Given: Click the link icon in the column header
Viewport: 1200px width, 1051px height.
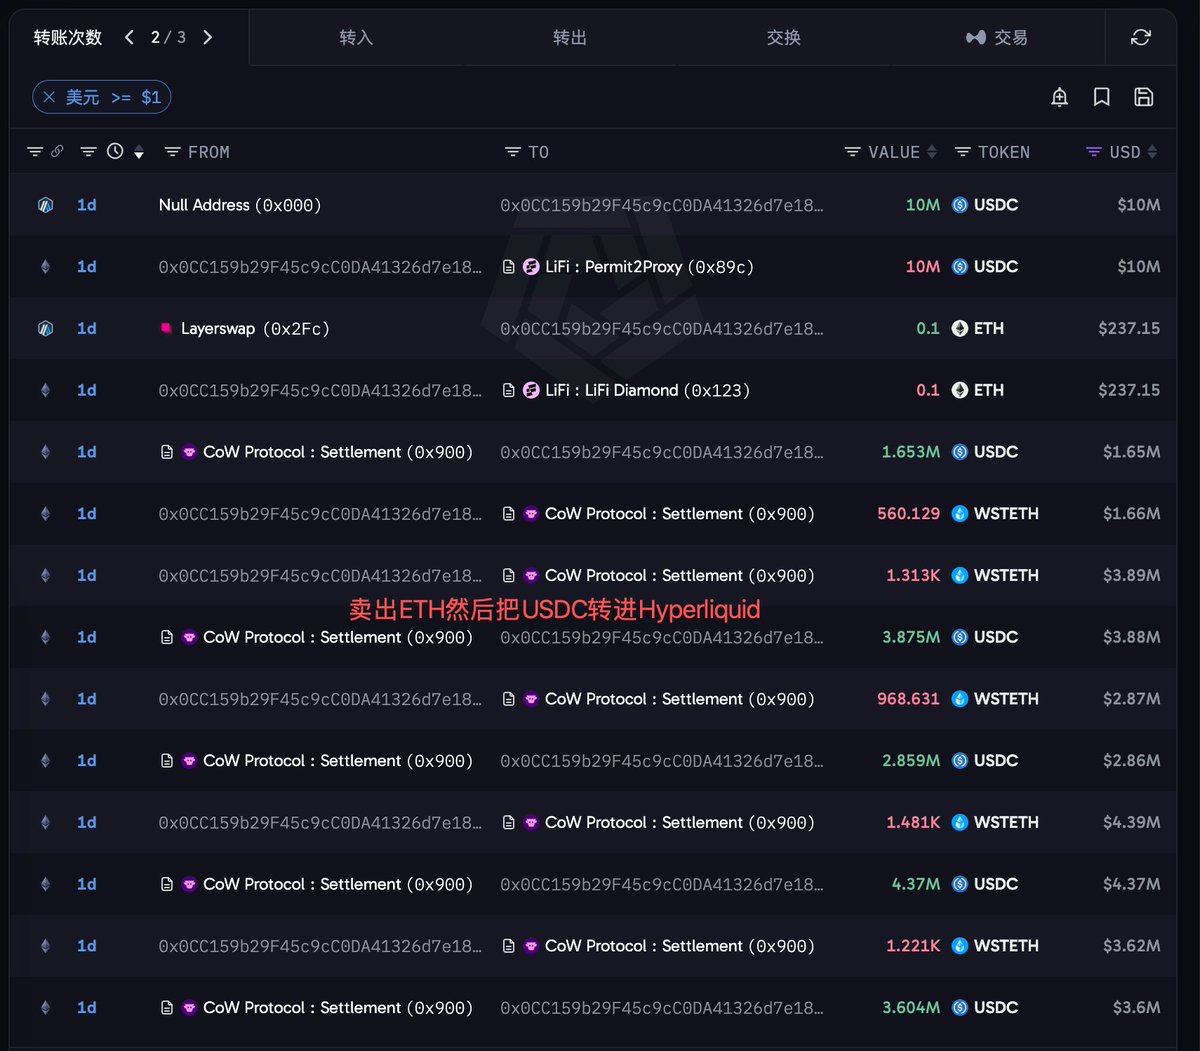Looking at the screenshot, I should (57, 152).
